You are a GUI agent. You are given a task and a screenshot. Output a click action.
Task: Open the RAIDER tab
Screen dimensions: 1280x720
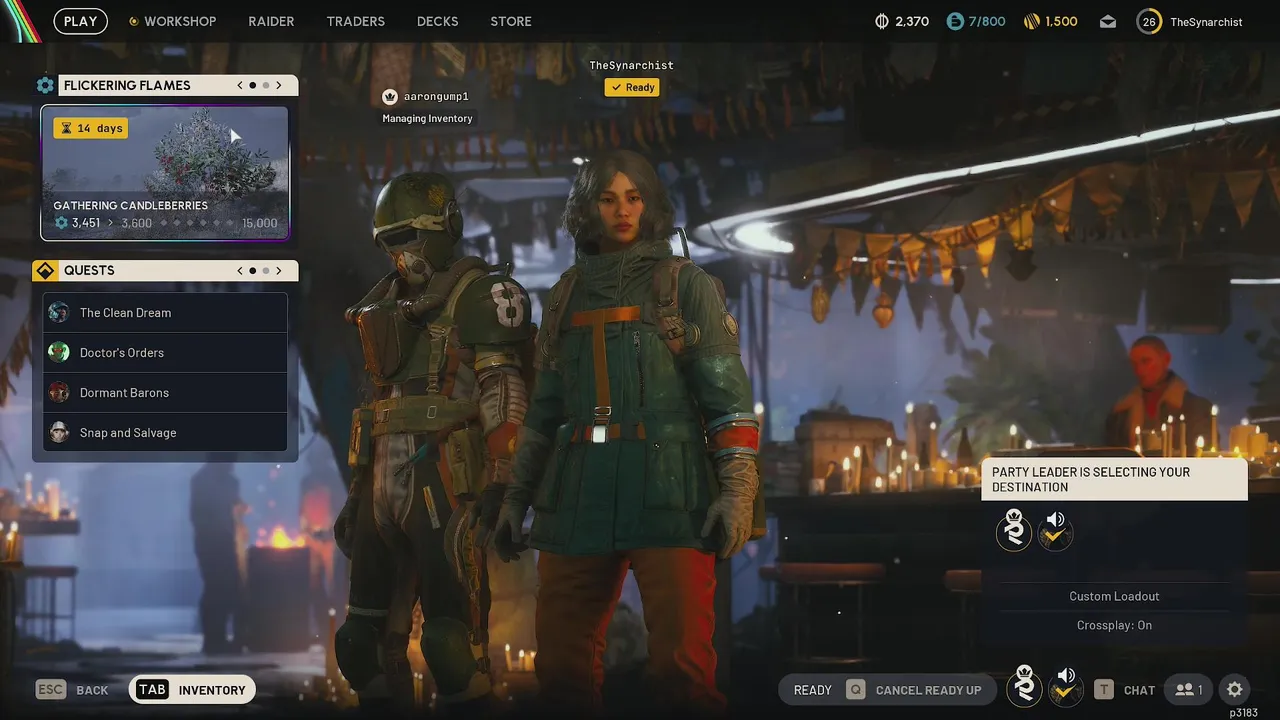coord(271,21)
